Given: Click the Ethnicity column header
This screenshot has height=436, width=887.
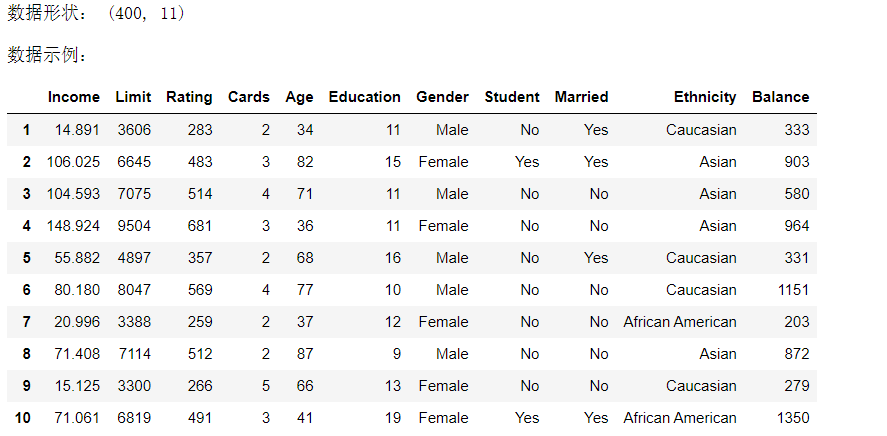Looking at the screenshot, I should (x=705, y=97).
